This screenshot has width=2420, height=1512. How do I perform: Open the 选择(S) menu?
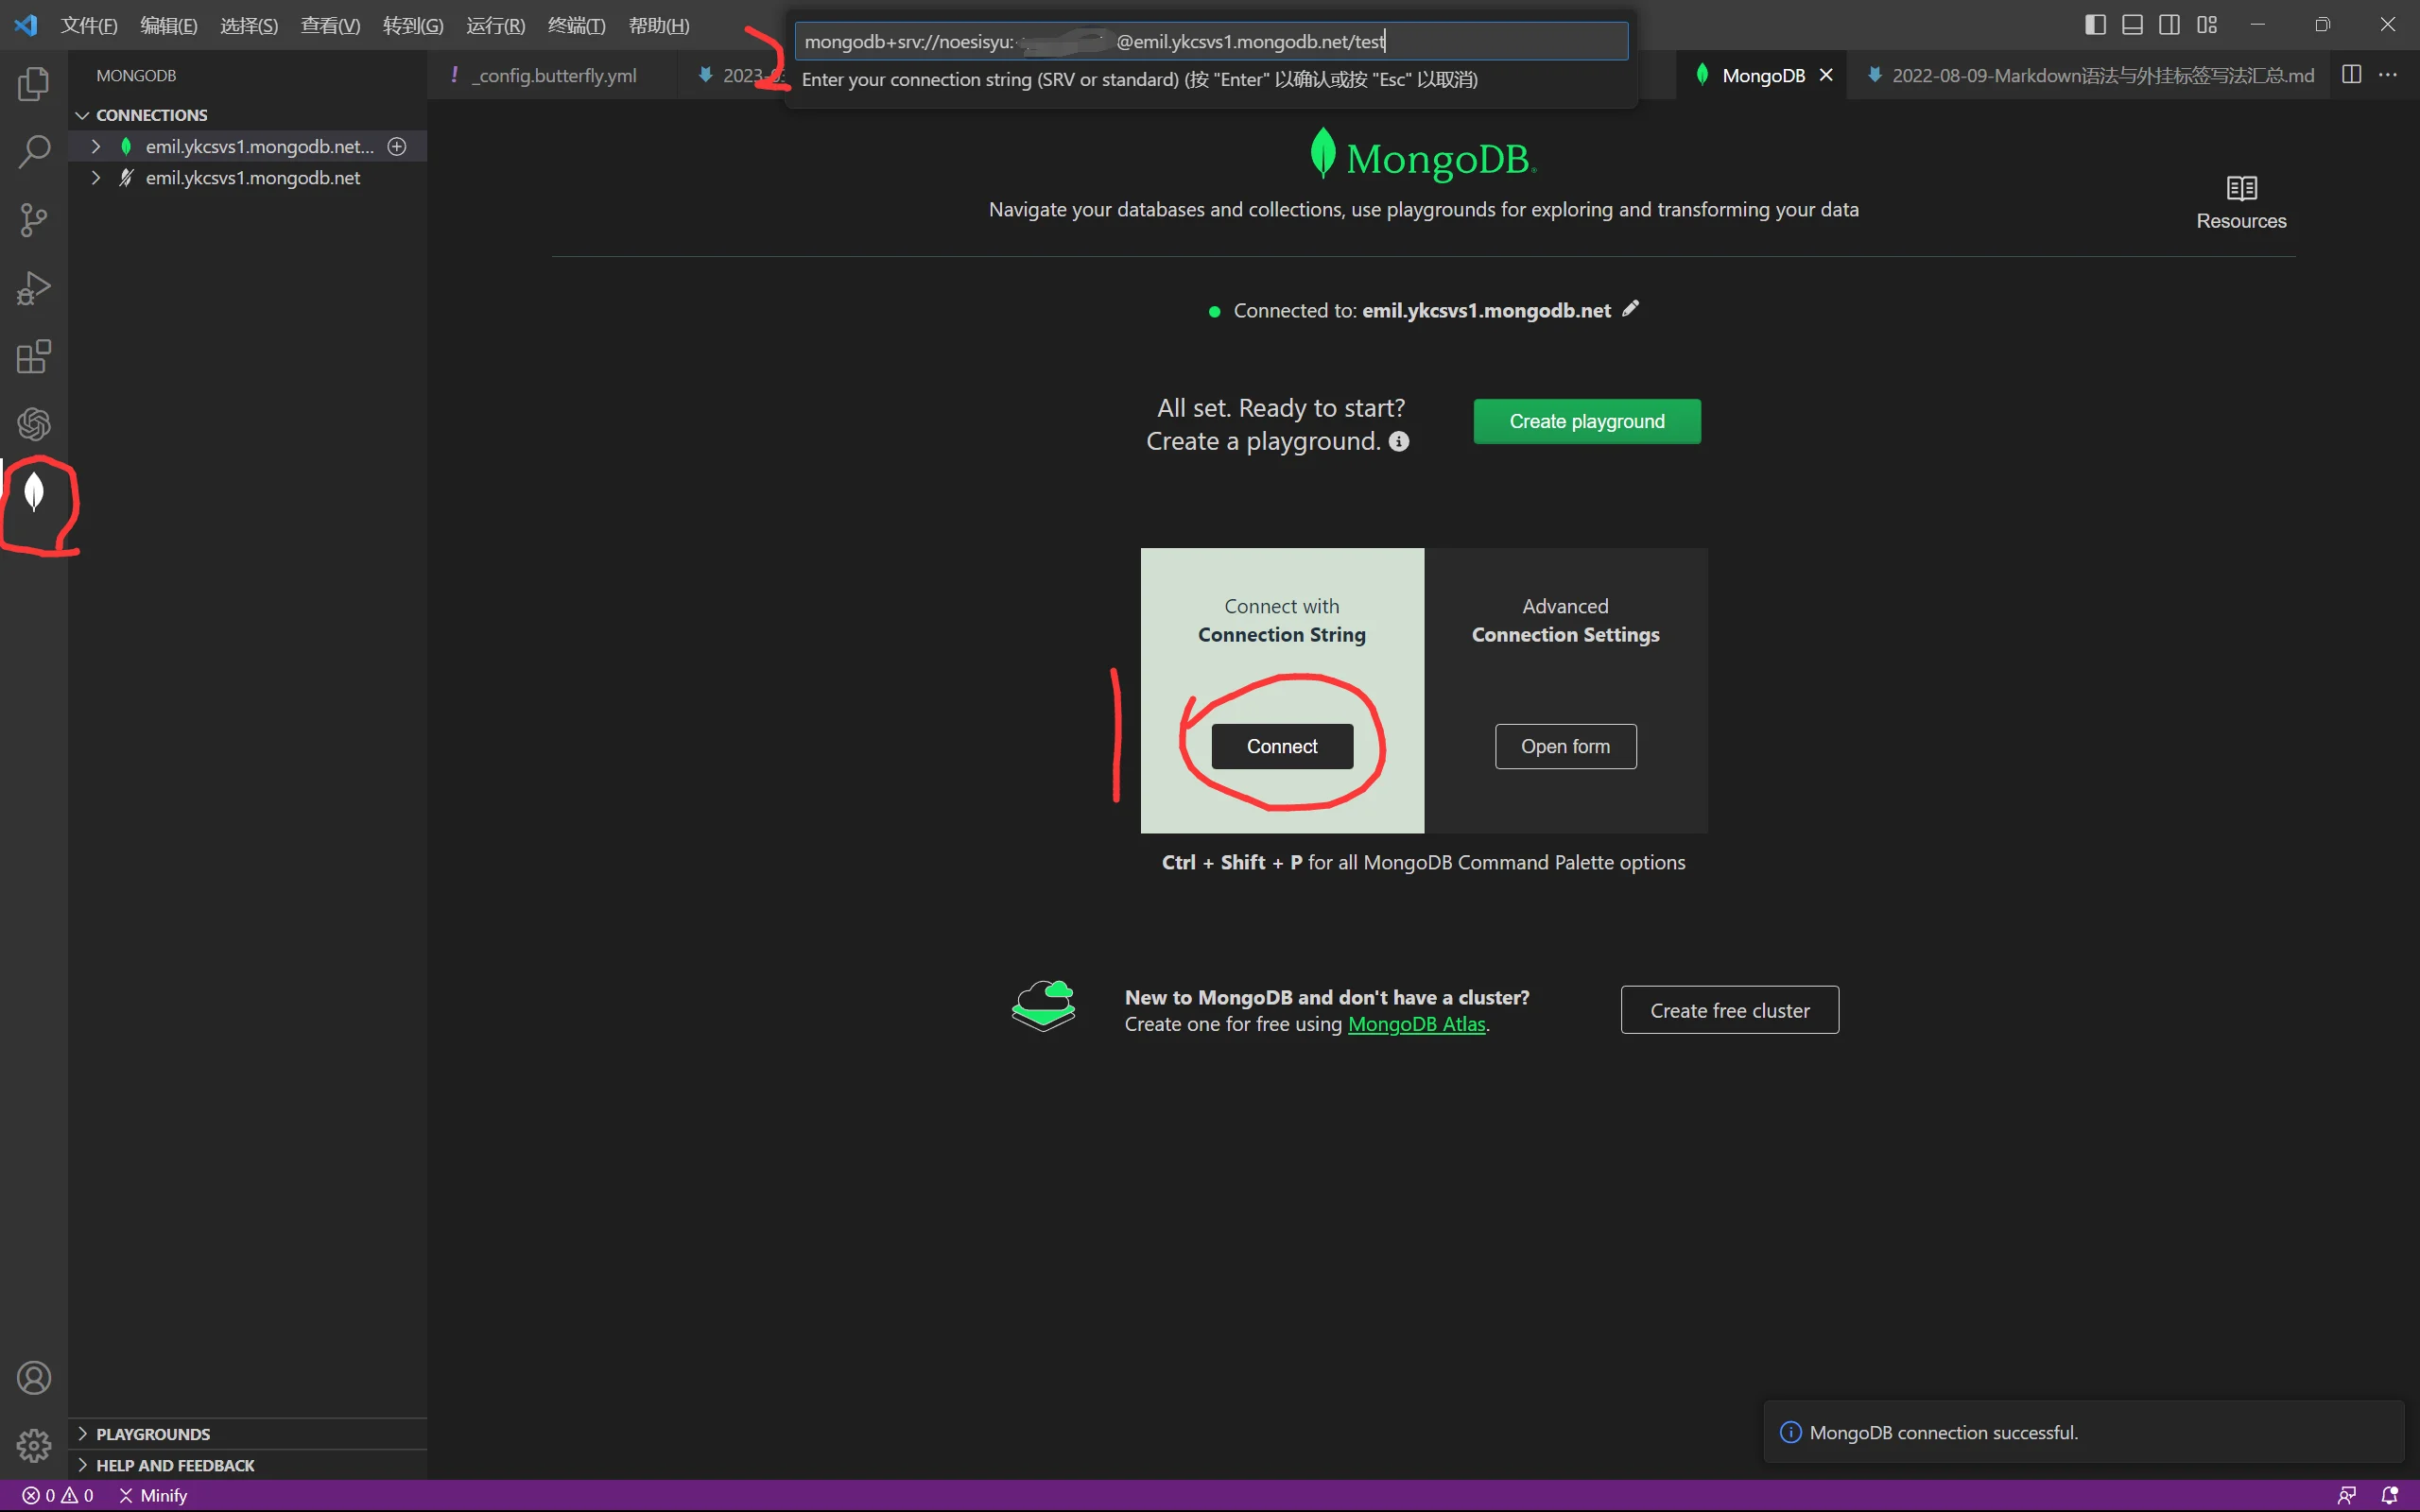[249, 25]
